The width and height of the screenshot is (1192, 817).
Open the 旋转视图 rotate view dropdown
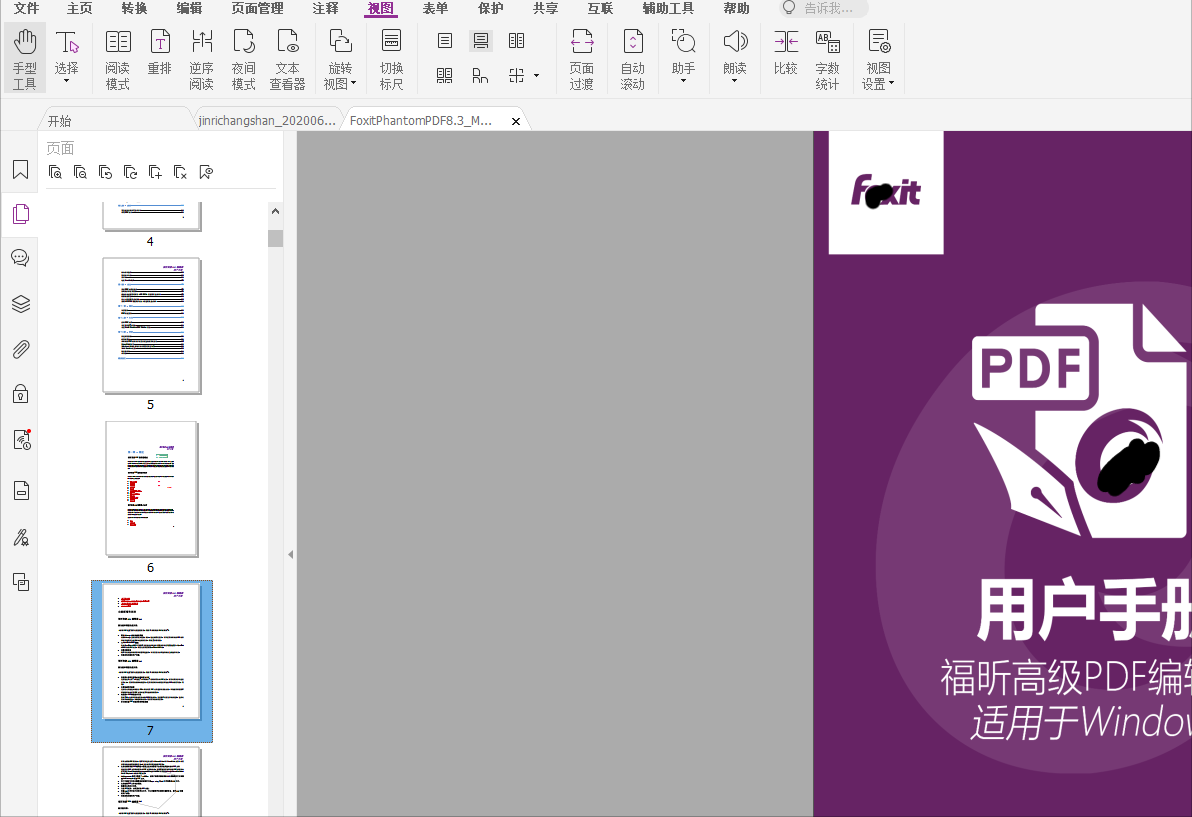[x=340, y=59]
